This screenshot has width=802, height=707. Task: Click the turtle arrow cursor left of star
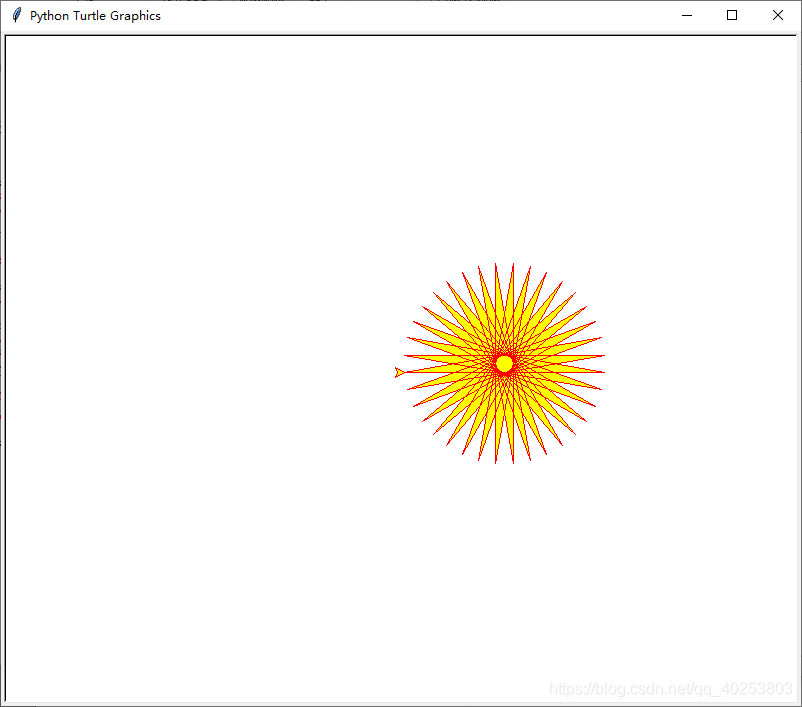[399, 372]
